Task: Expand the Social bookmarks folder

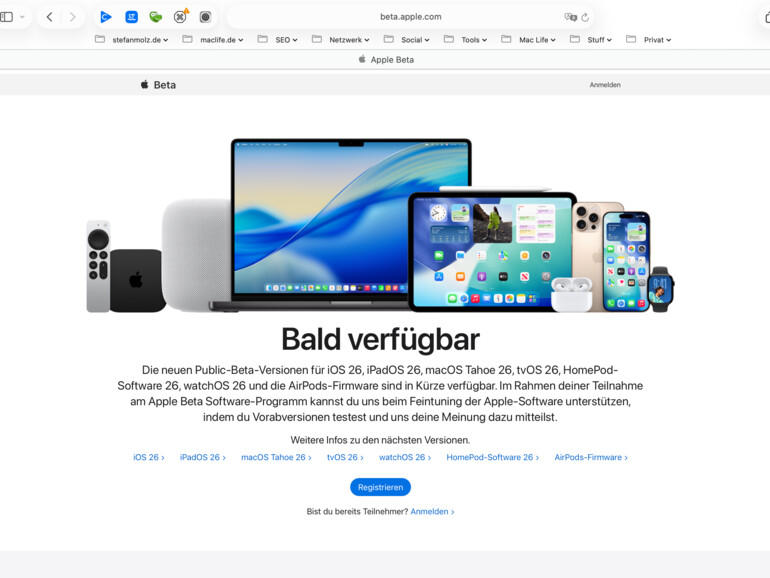Action: tap(407, 40)
